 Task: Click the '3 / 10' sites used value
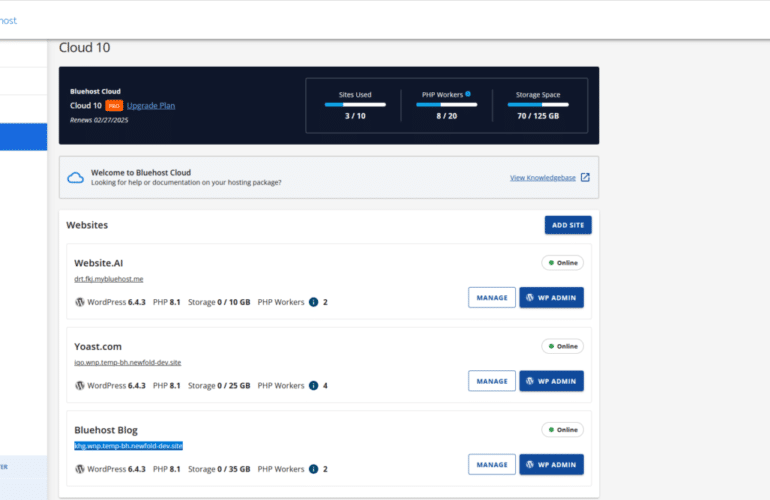(355, 116)
